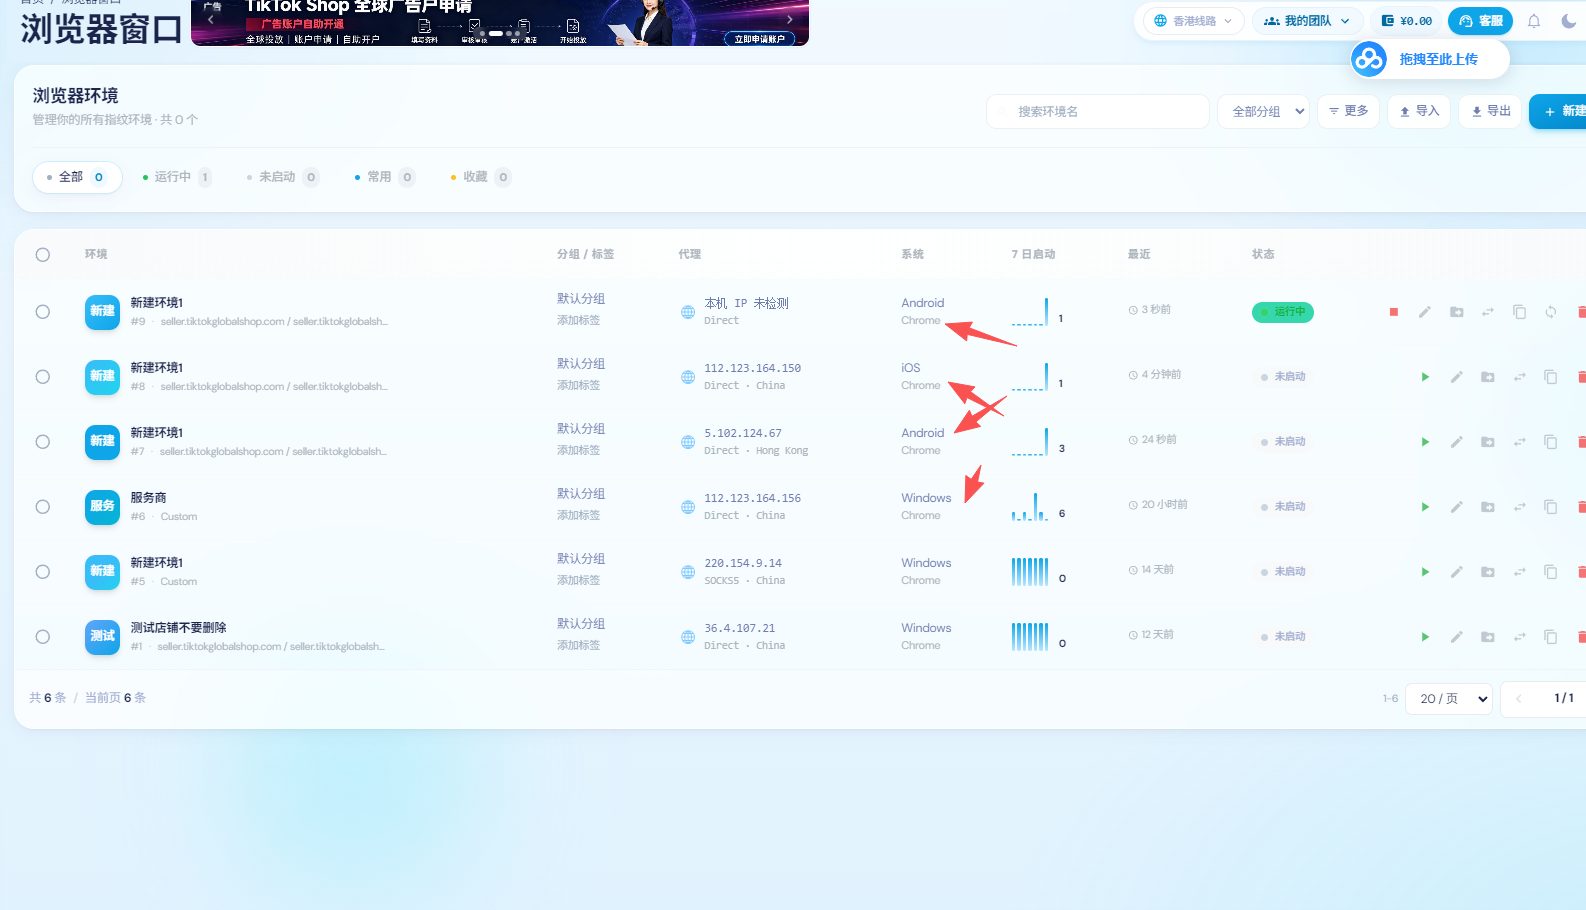Switch to the 运行中 filter tab
This screenshot has height=910, width=1586.
[x=176, y=177]
